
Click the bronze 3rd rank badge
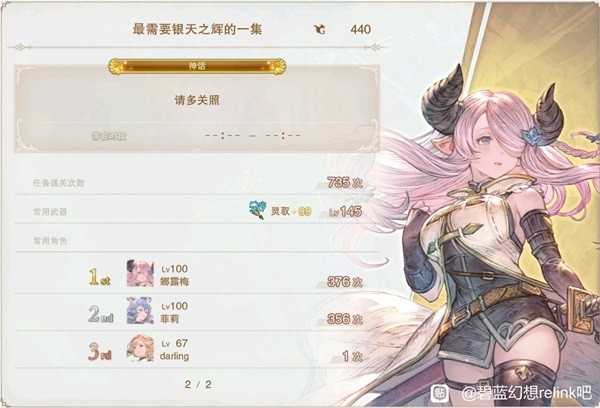coord(100,351)
